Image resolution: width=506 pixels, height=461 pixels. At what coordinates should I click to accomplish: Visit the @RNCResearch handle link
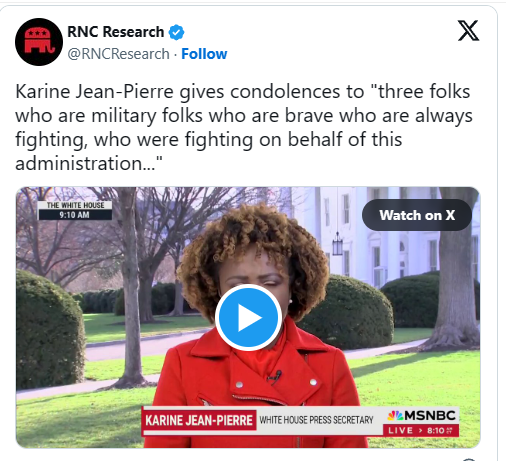coord(119,54)
